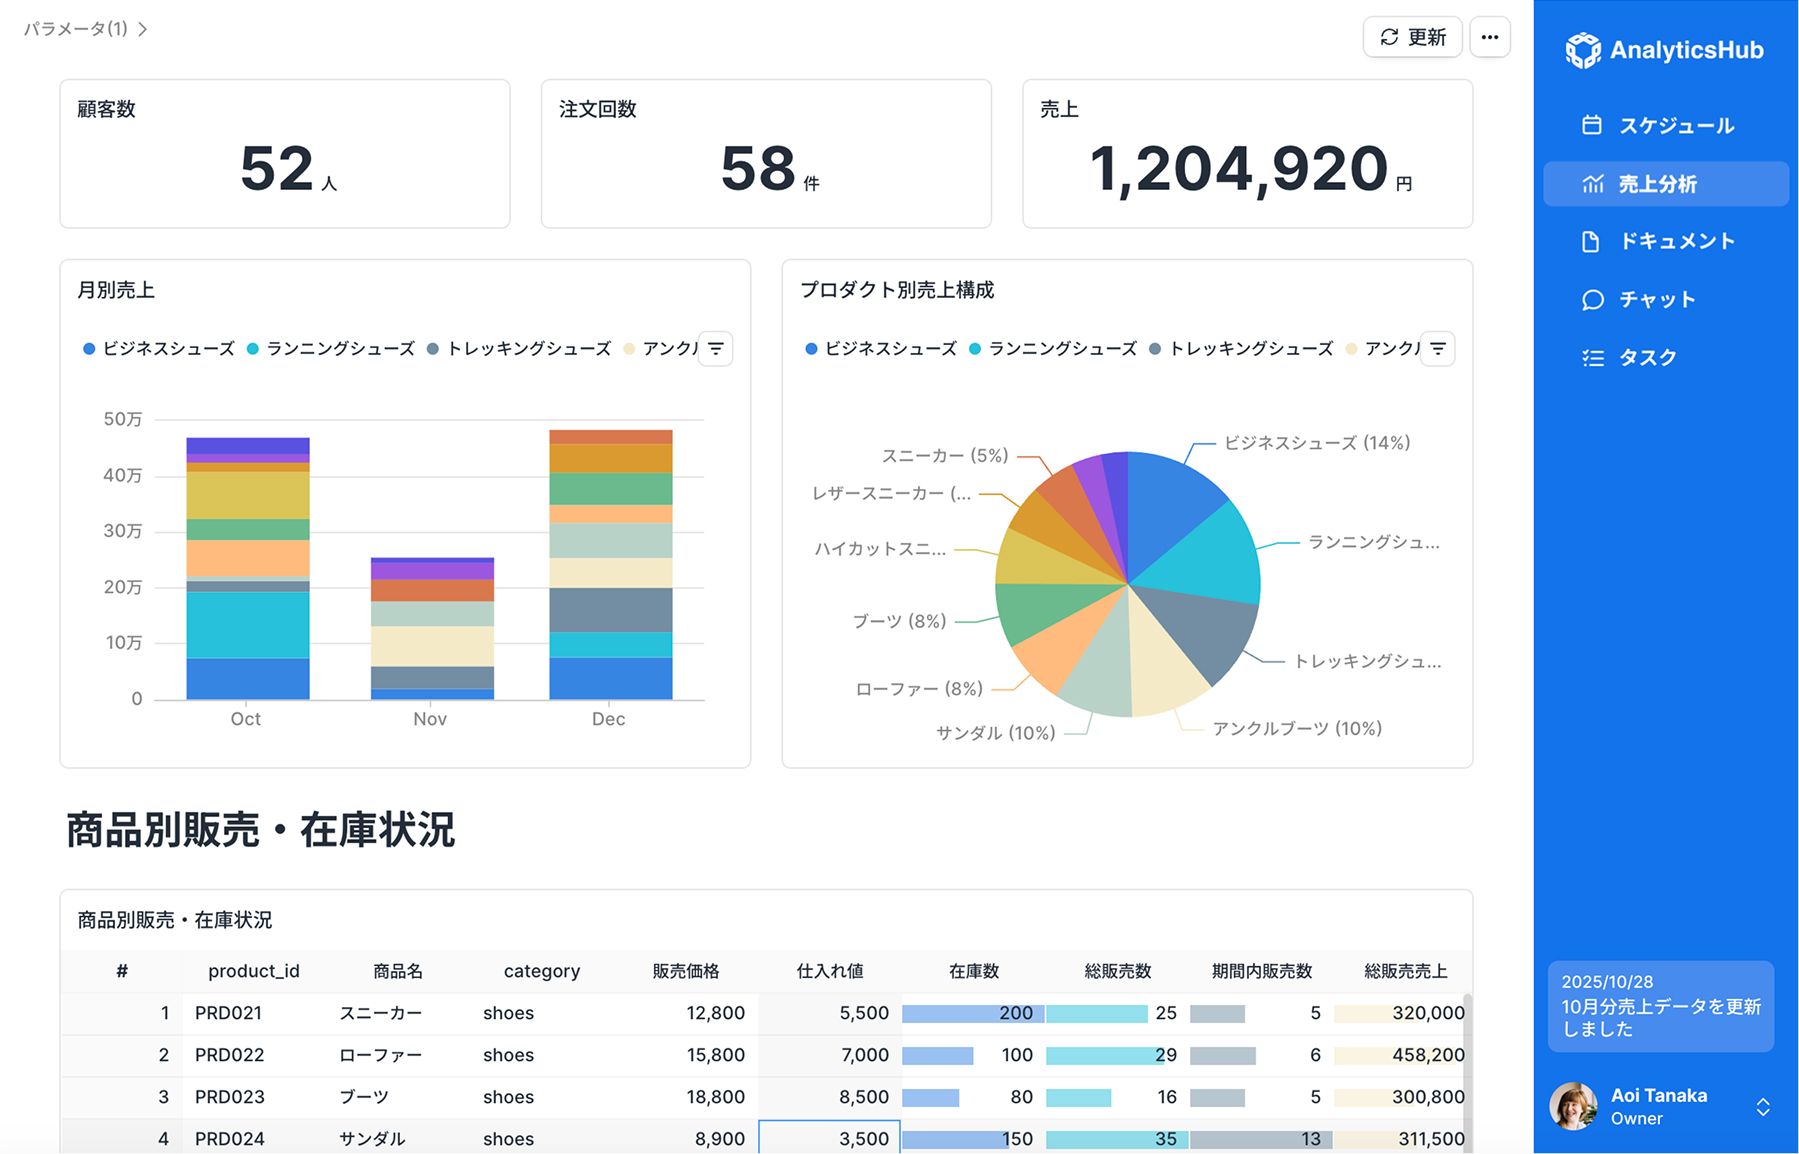Screen dimensions: 1799x1154
Task: Select the document icon beside ドキュメント
Action: coord(1592,240)
